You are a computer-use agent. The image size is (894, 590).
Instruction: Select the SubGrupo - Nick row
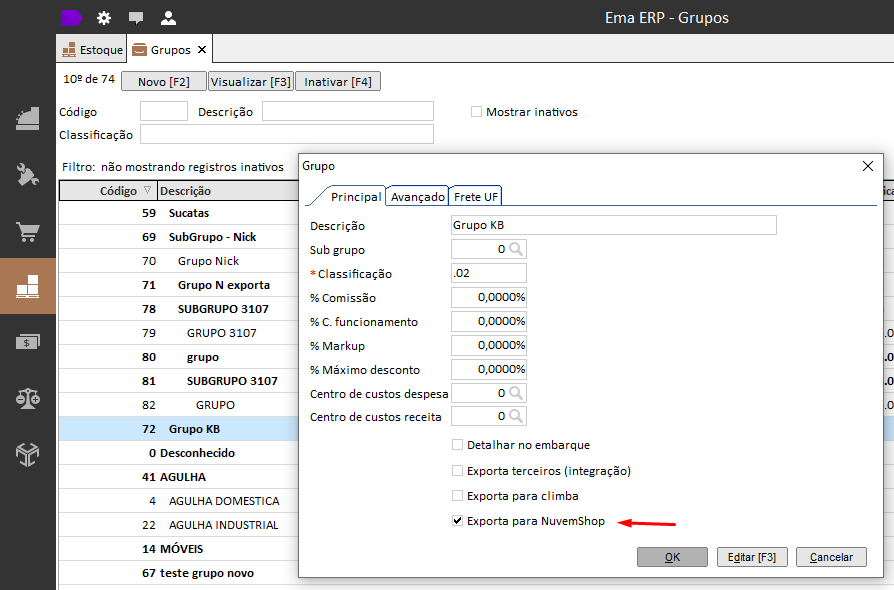[179, 237]
